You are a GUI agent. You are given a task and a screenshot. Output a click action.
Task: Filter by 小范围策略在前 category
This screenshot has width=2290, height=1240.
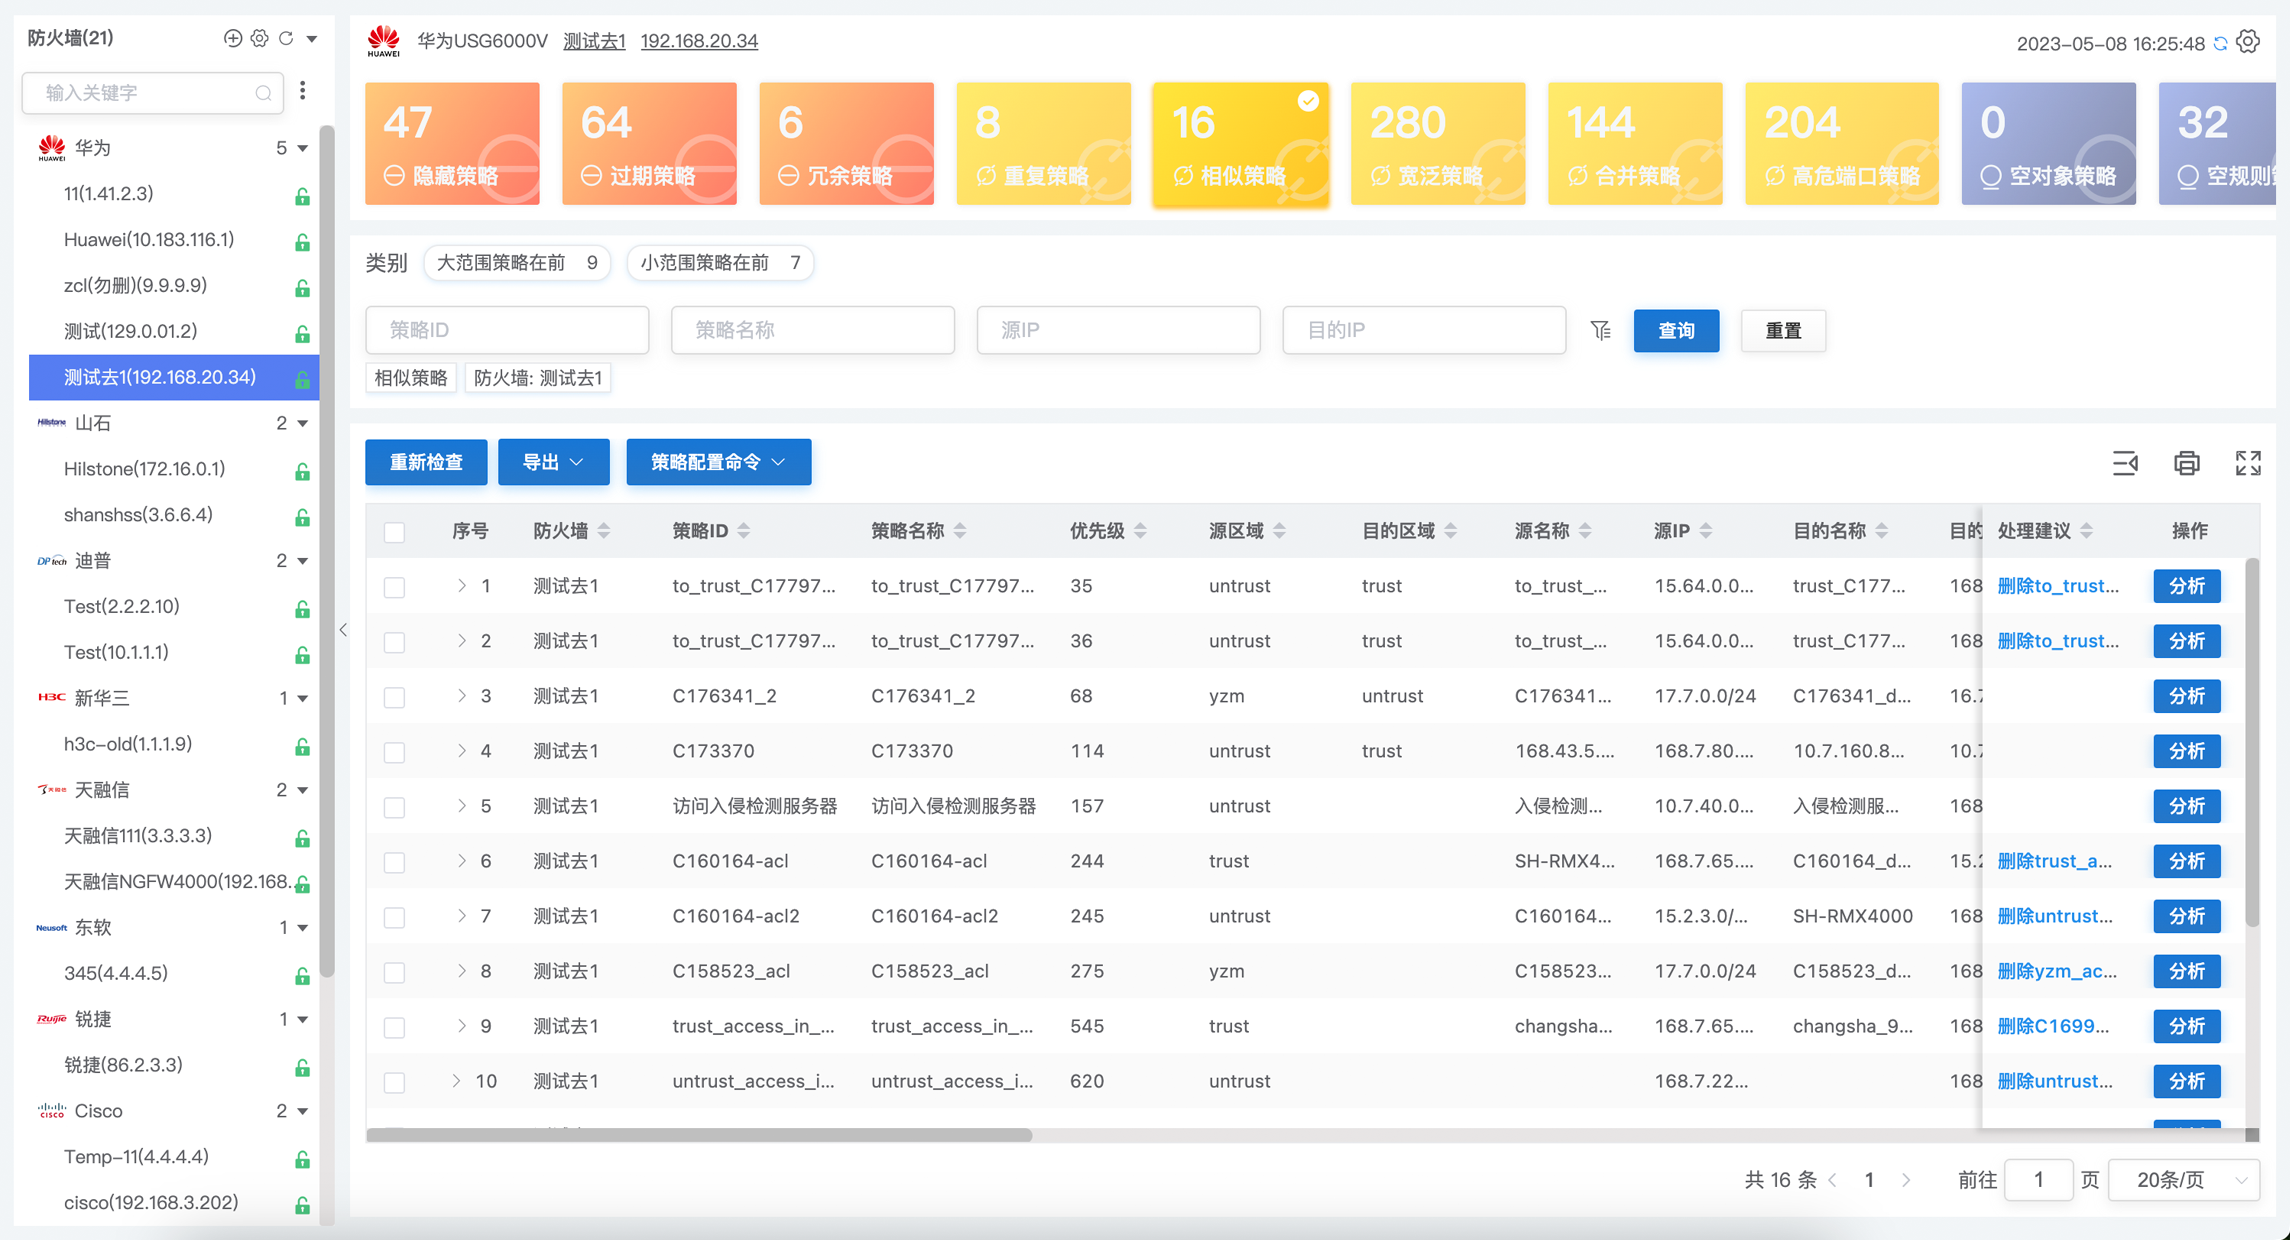pos(720,263)
